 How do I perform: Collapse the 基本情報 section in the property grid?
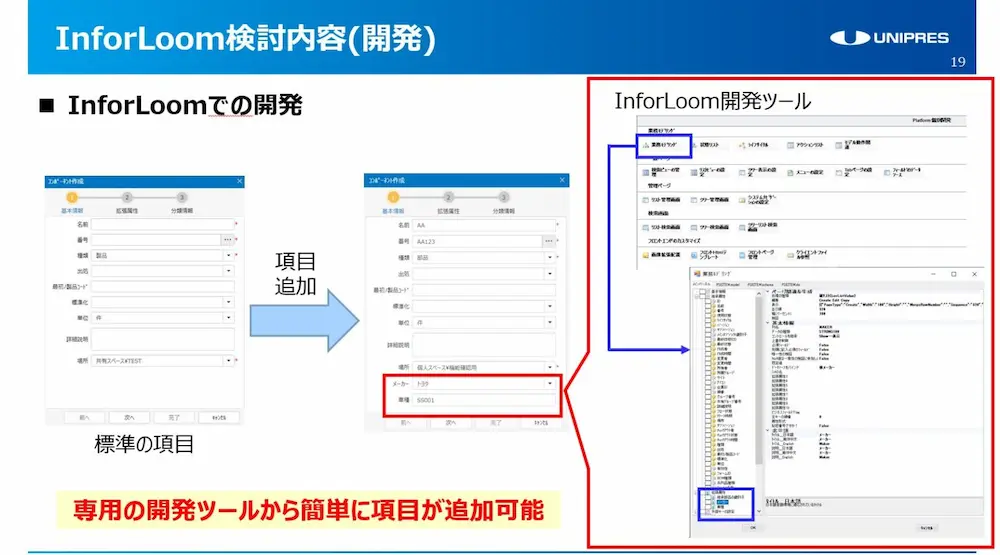click(767, 323)
